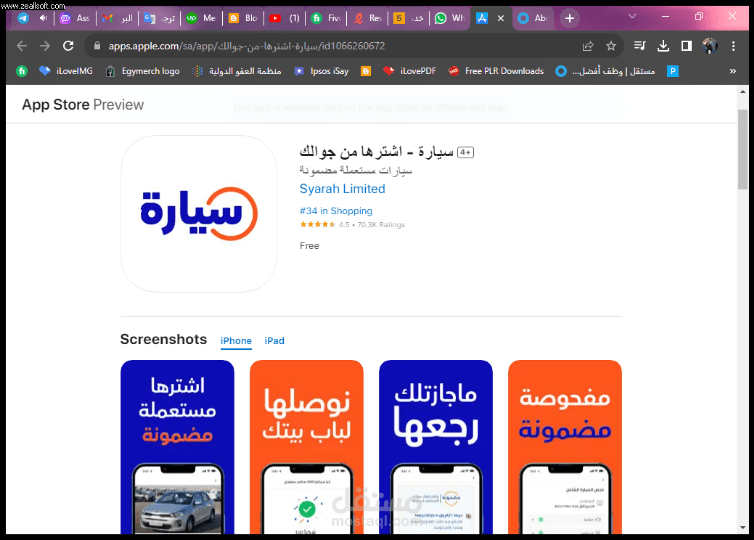The image size is (754, 540).
Task: Click the 4+ age rating badge
Action: pyautogui.click(x=465, y=152)
